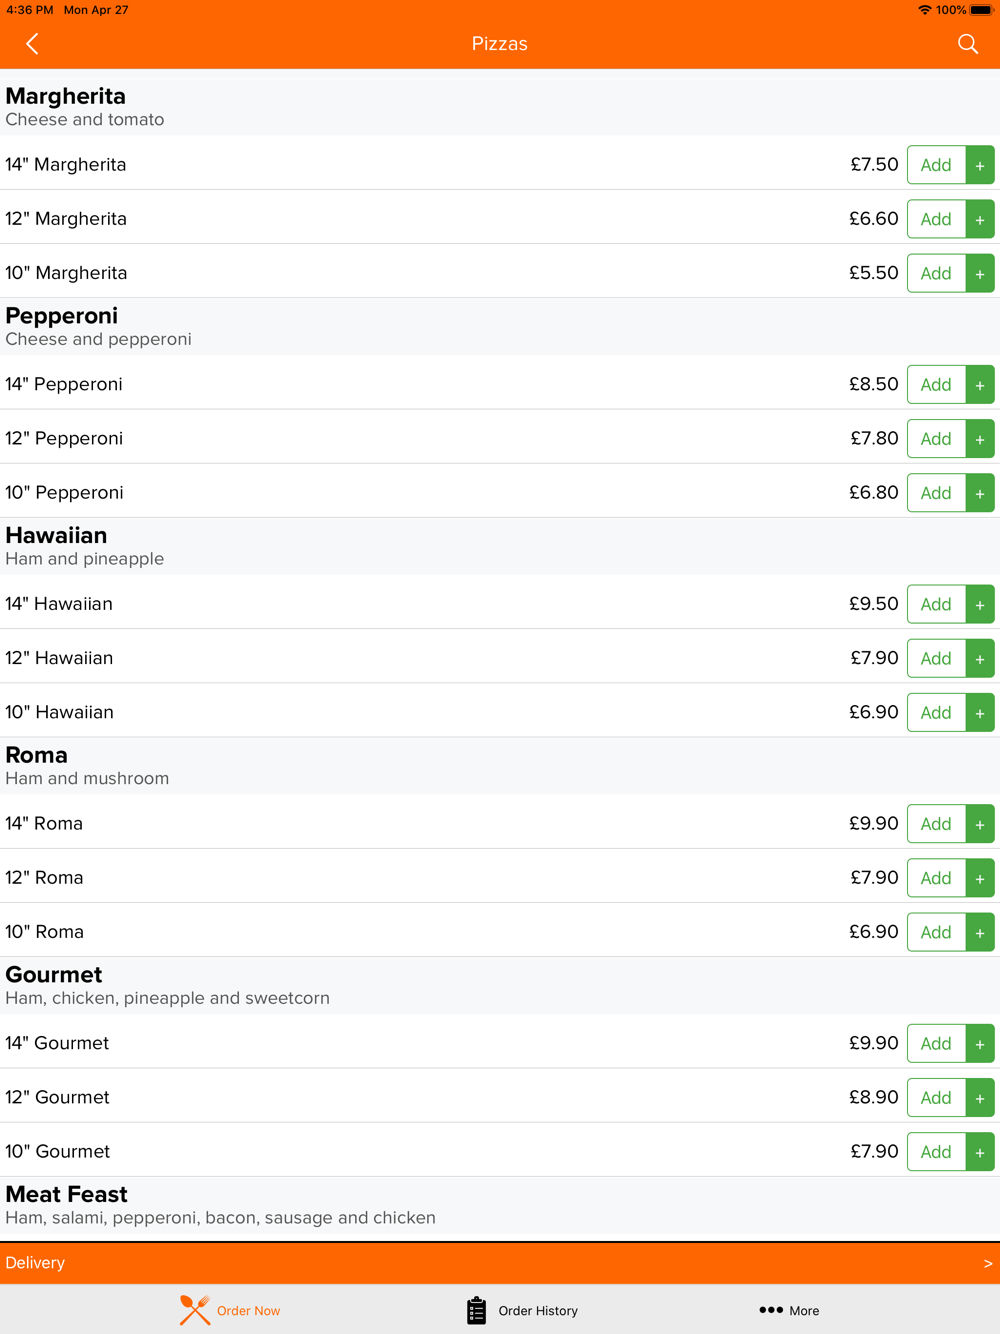Expand the Delivery bar chevron

click(x=988, y=1263)
